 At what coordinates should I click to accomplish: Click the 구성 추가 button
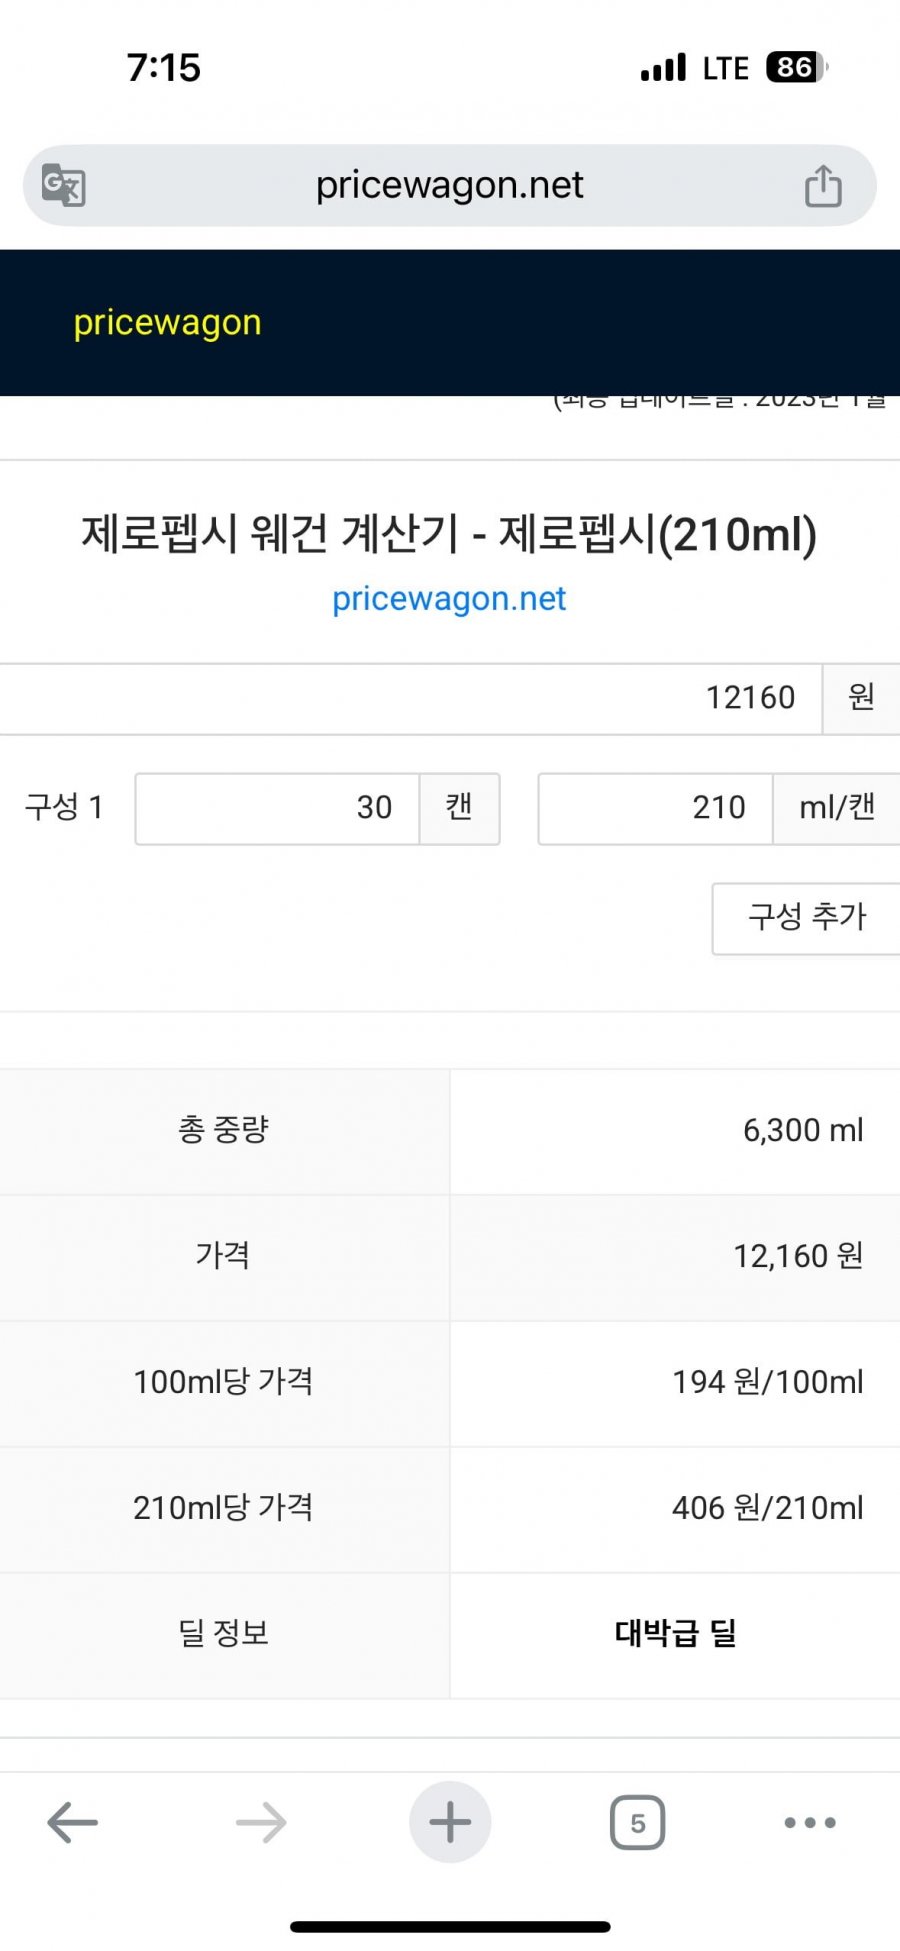pos(806,918)
